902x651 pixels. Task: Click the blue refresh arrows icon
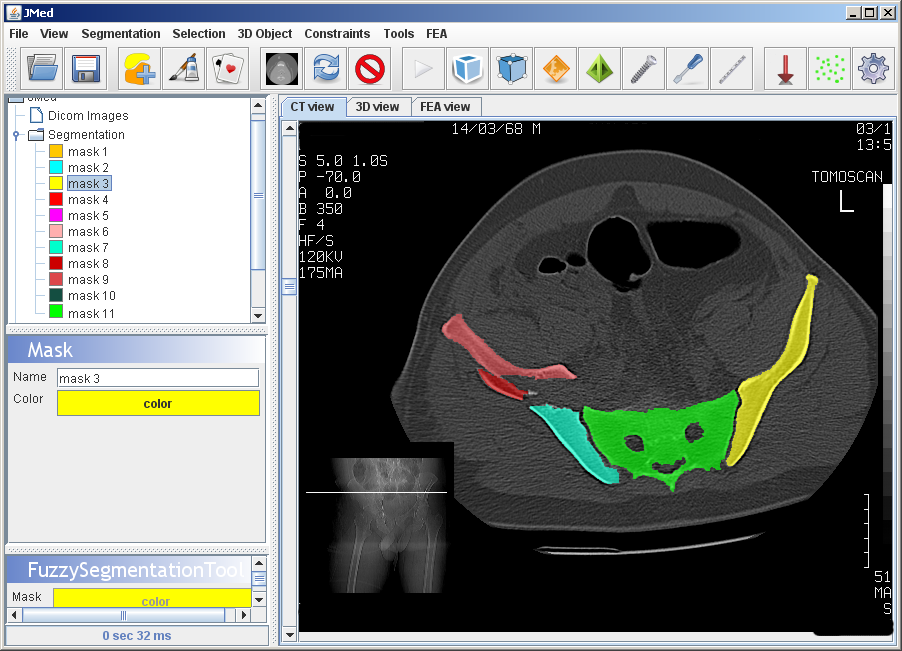[x=326, y=69]
